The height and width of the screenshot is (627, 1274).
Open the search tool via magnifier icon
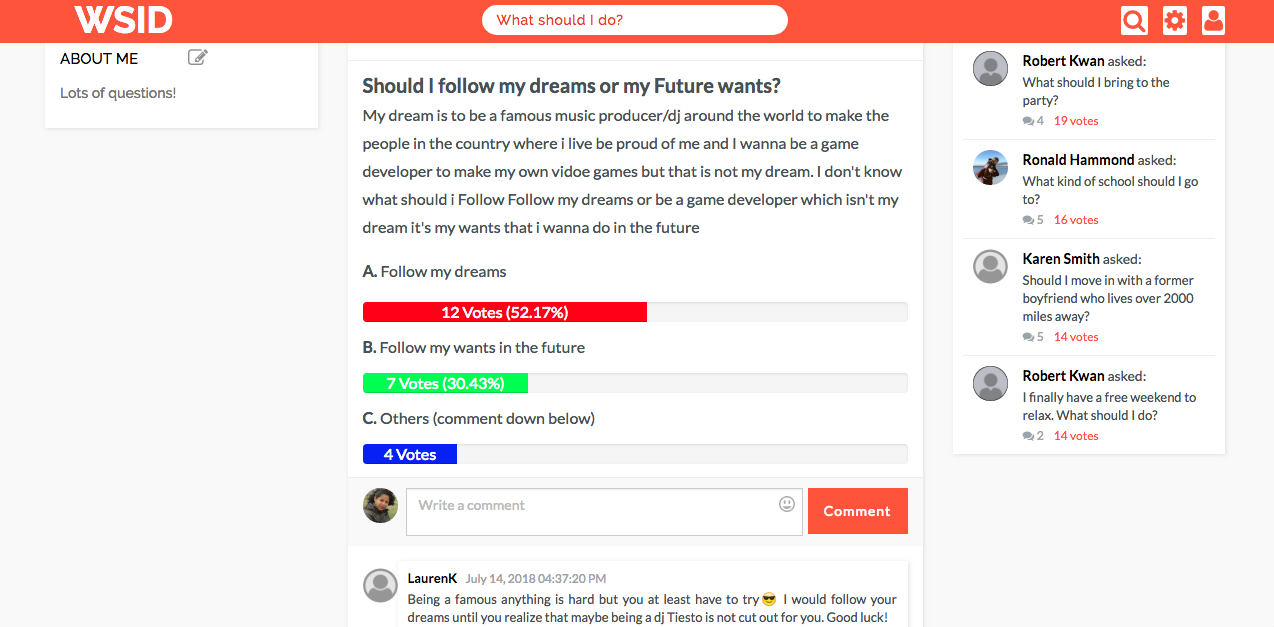pos(1134,20)
